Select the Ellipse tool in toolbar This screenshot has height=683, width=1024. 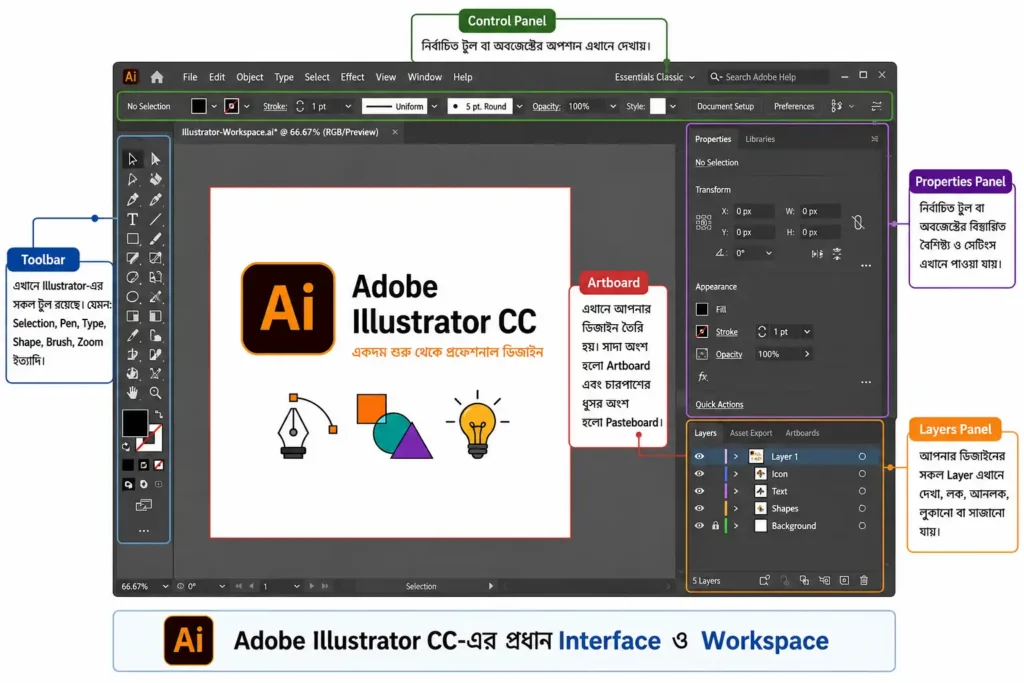pyautogui.click(x=133, y=297)
